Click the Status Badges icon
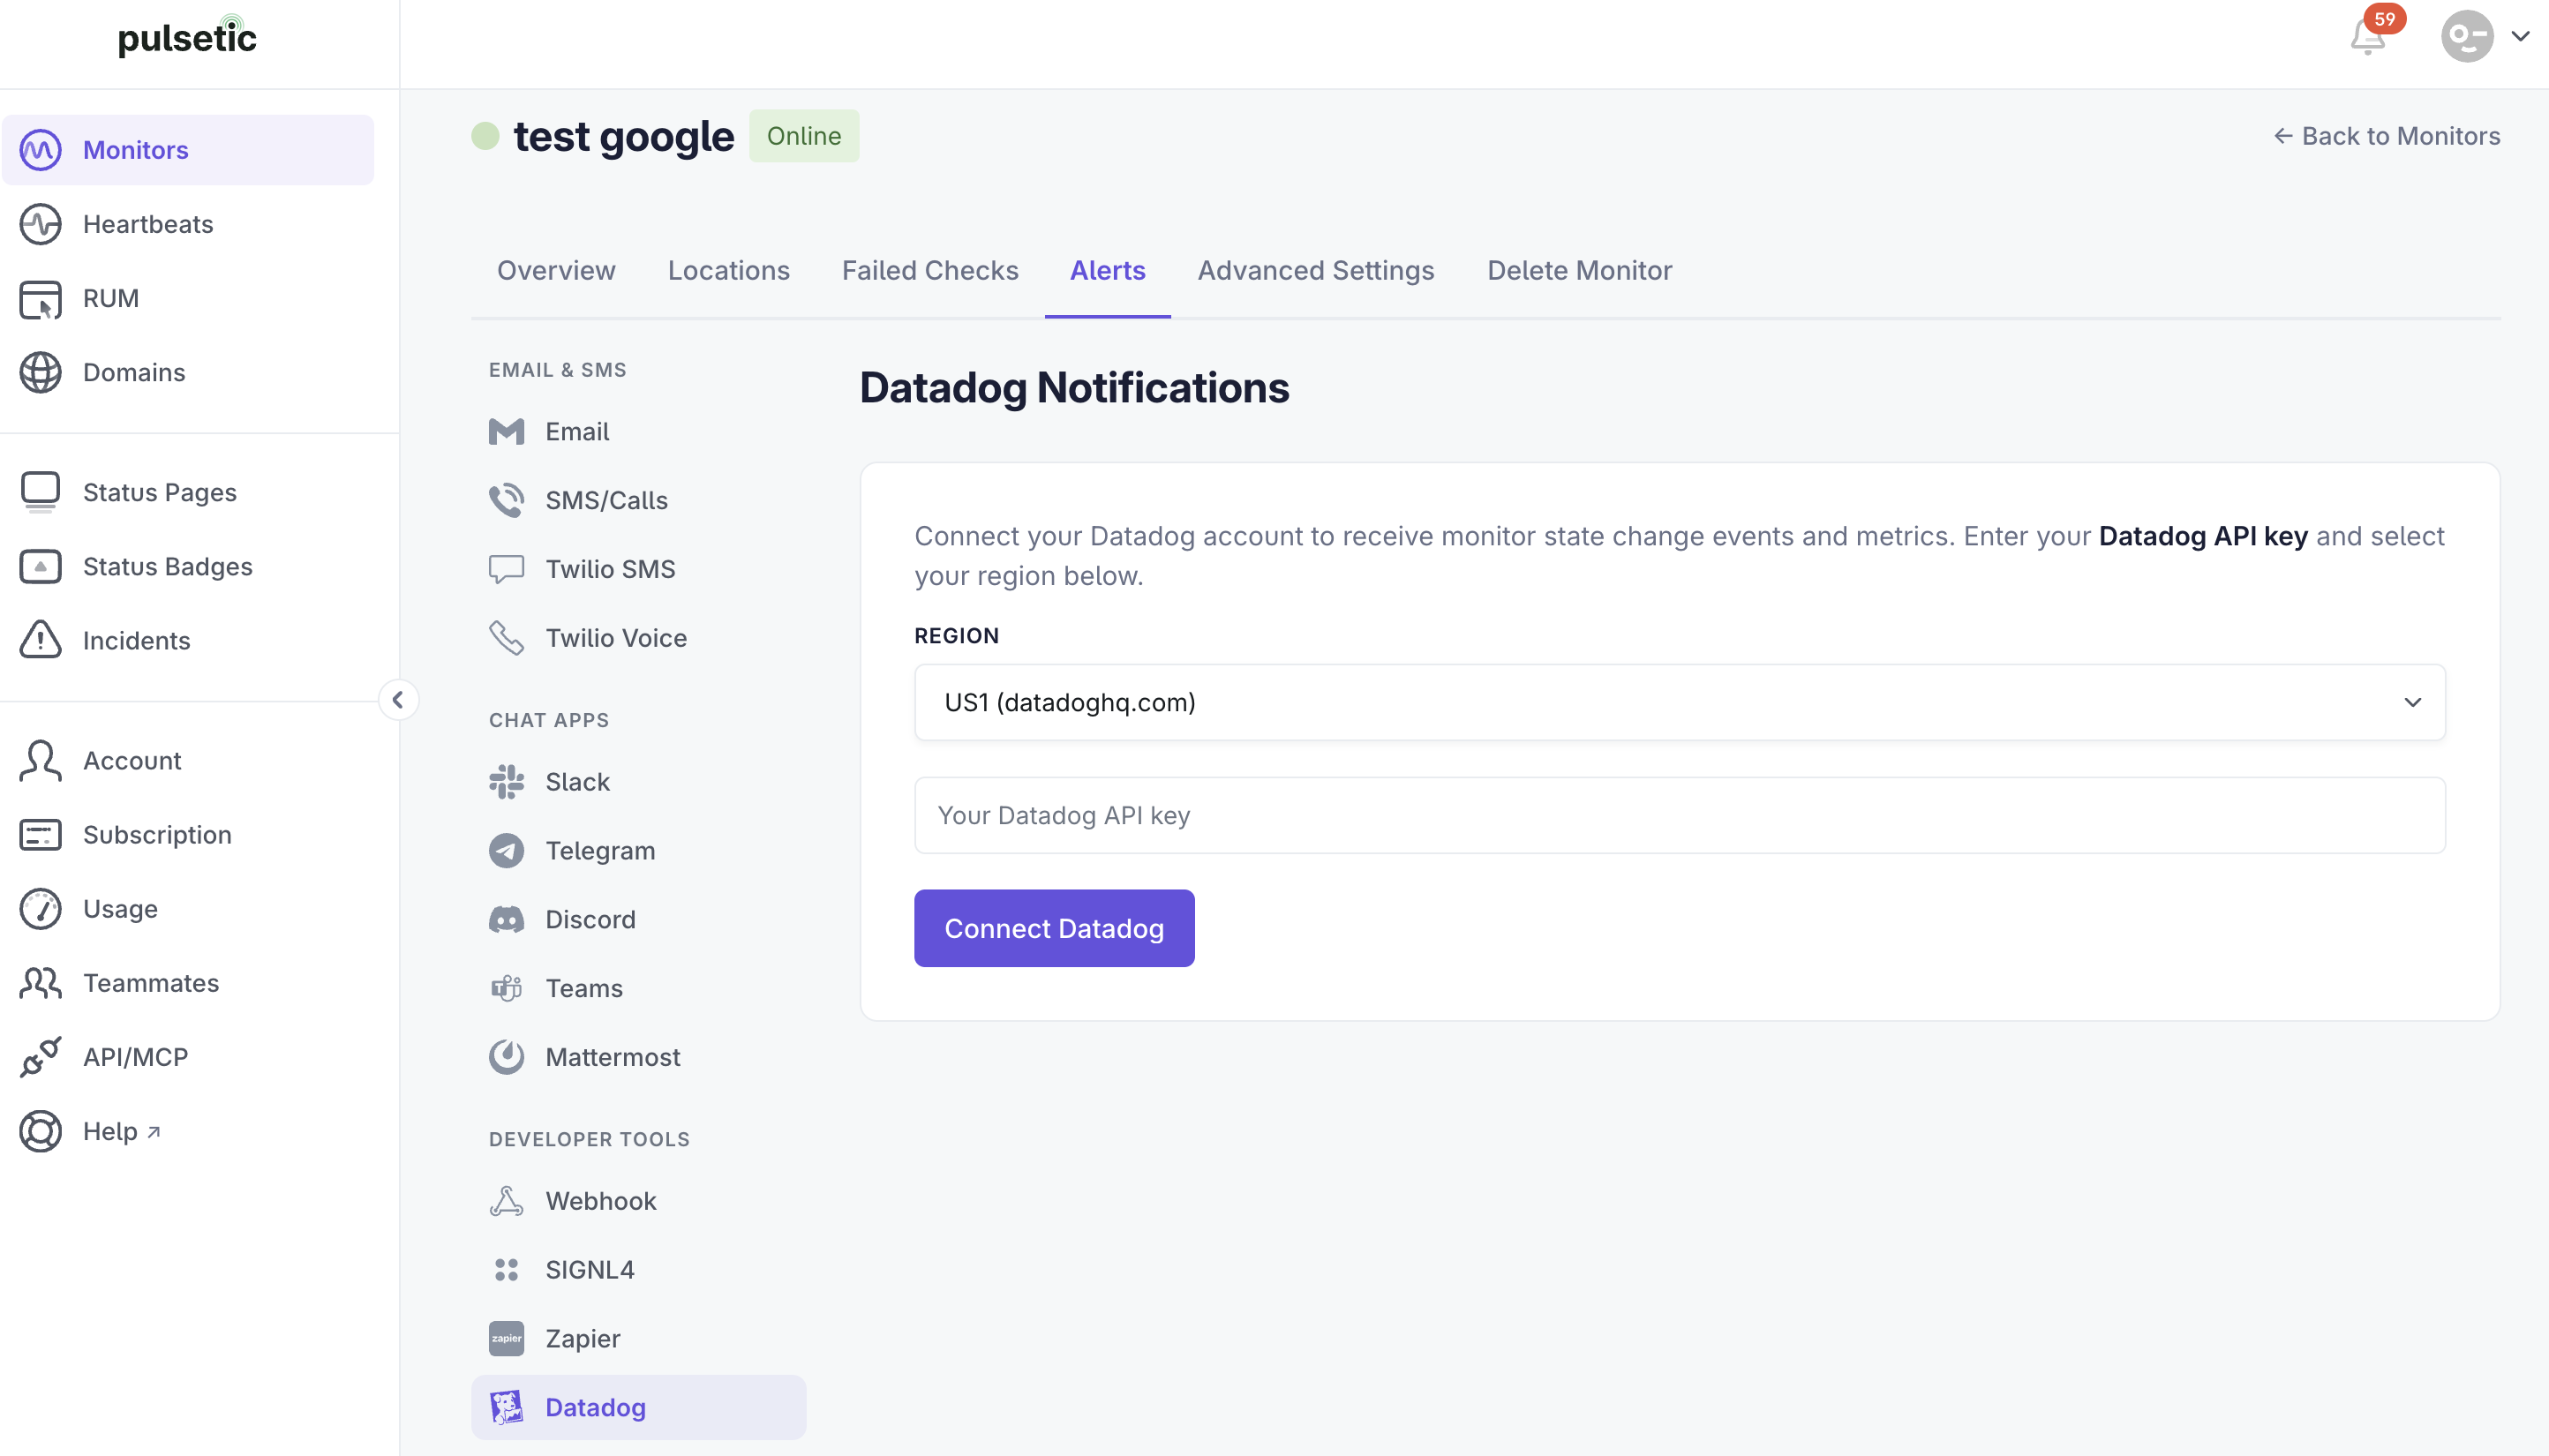The image size is (2549, 1456). click(x=41, y=566)
